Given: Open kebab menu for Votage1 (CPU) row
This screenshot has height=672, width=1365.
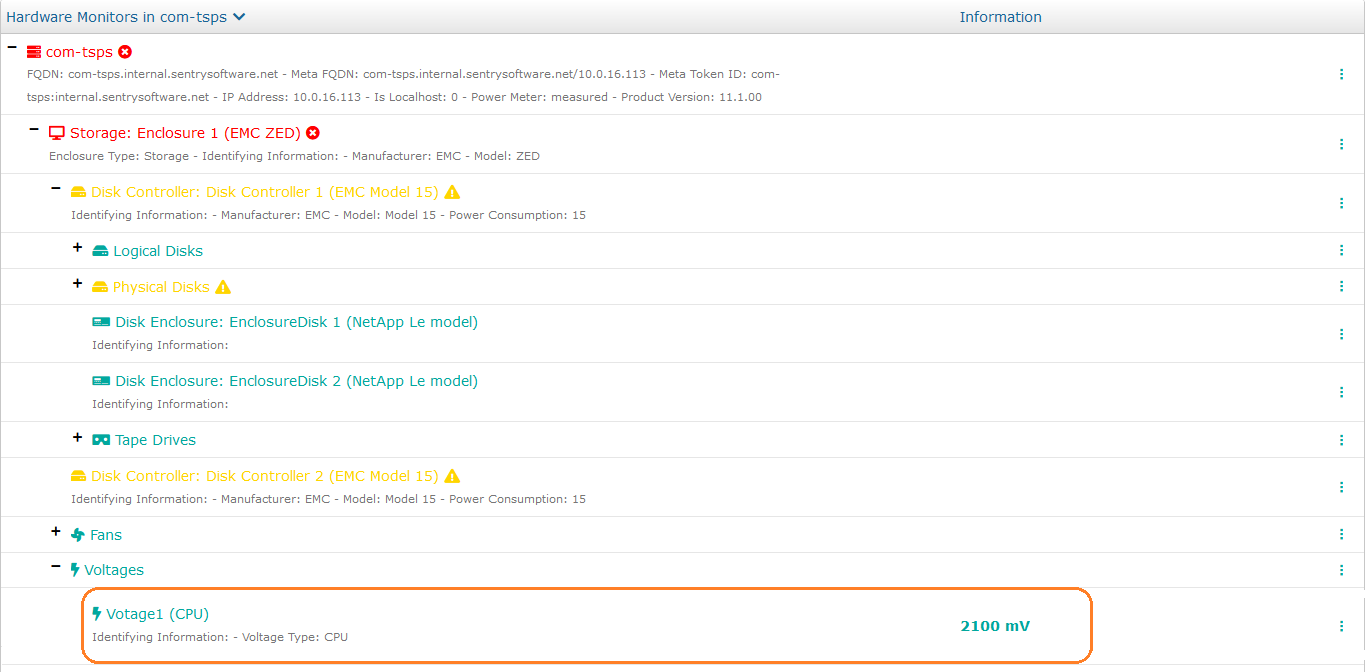Looking at the screenshot, I should [1341, 626].
